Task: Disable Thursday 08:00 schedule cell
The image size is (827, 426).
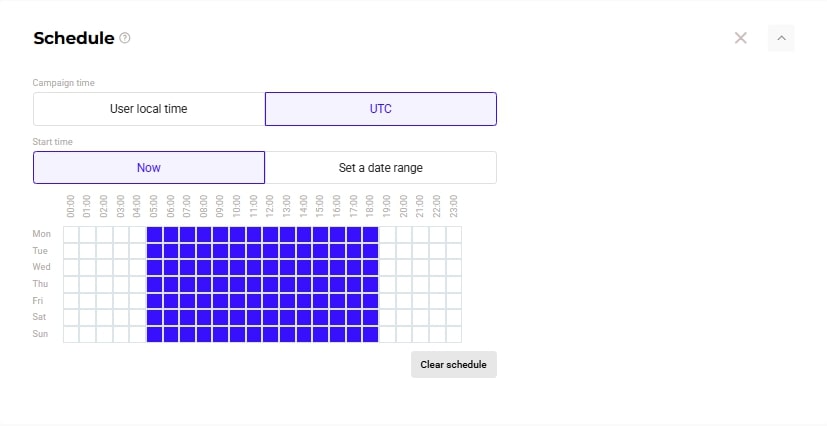Action: pos(204,284)
